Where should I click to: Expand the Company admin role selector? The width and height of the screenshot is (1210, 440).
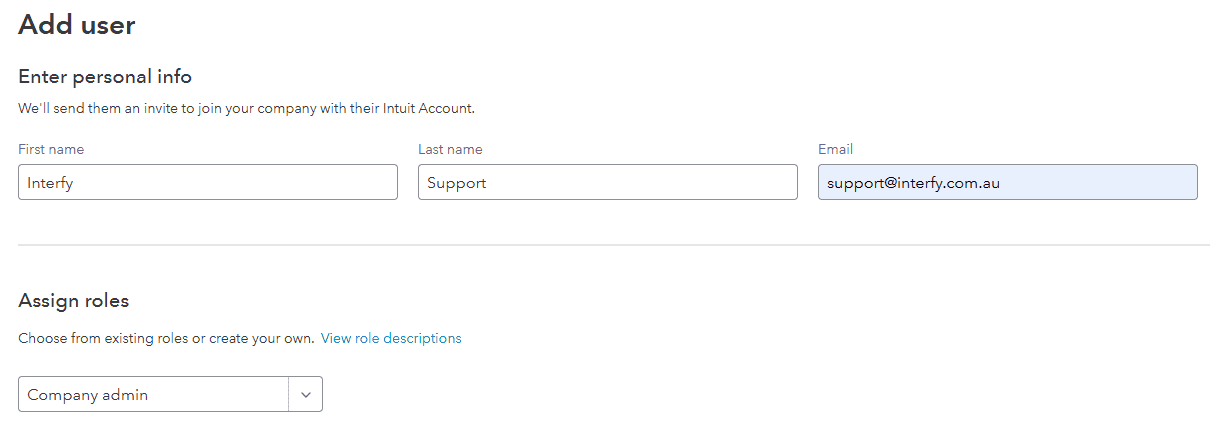pyautogui.click(x=153, y=395)
